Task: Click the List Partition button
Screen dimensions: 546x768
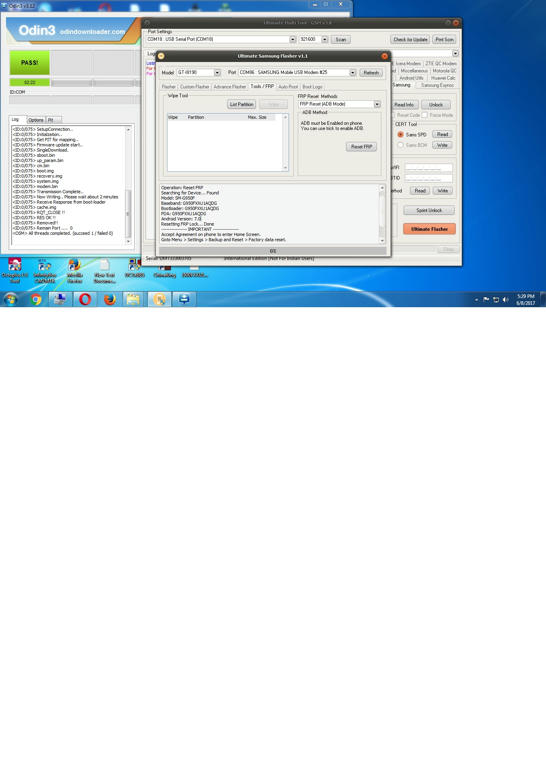Action: 241,104
